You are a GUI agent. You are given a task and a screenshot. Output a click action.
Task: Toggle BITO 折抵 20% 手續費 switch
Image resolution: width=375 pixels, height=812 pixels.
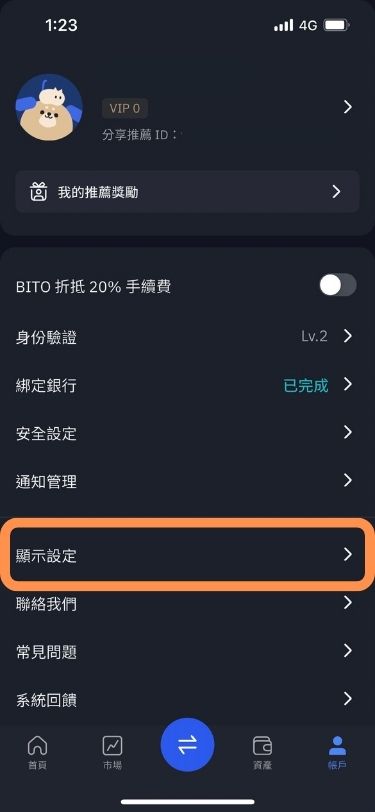click(x=338, y=285)
